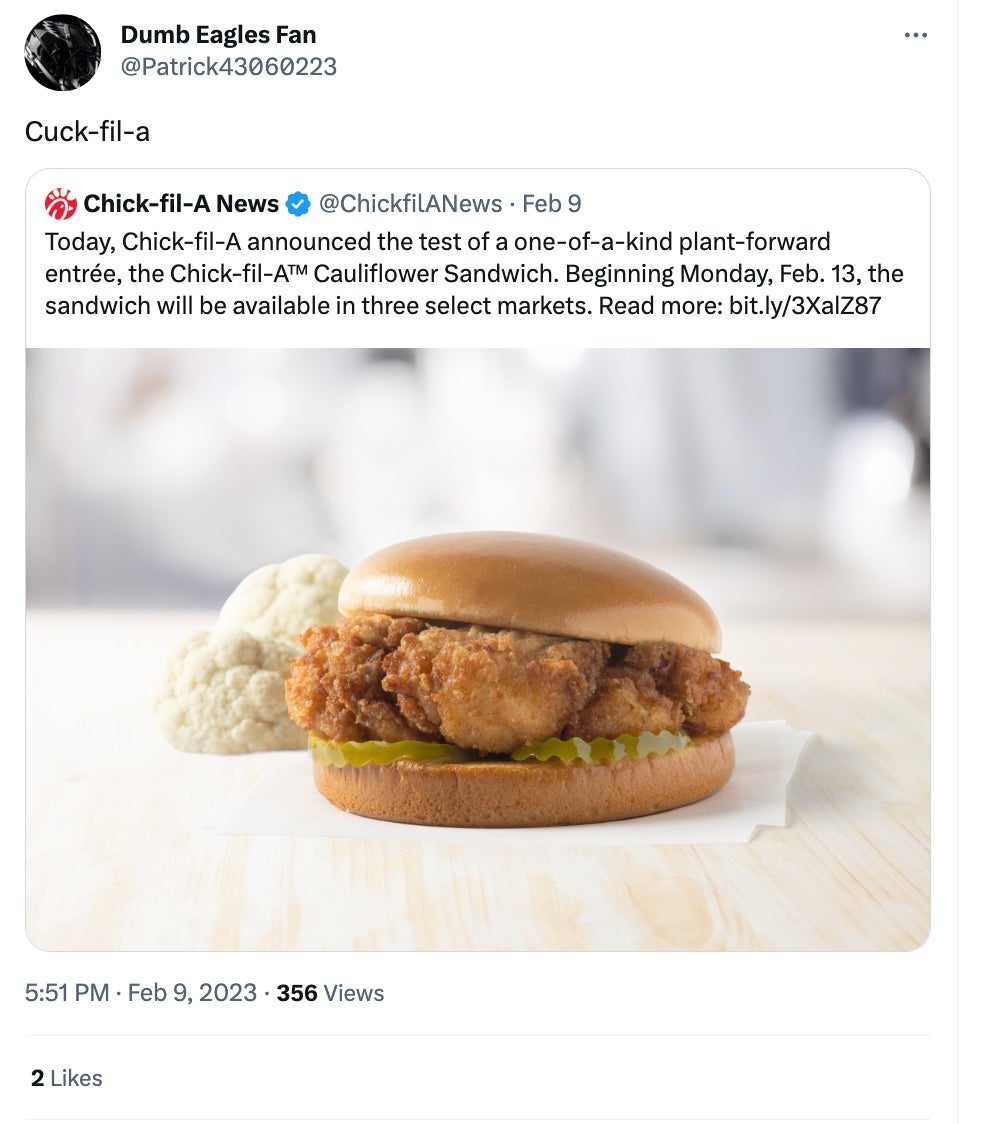Viewport: 998px width, 1124px height.
Task: Click Dumb Eagles Fan's profile picture
Action: (x=62, y=52)
